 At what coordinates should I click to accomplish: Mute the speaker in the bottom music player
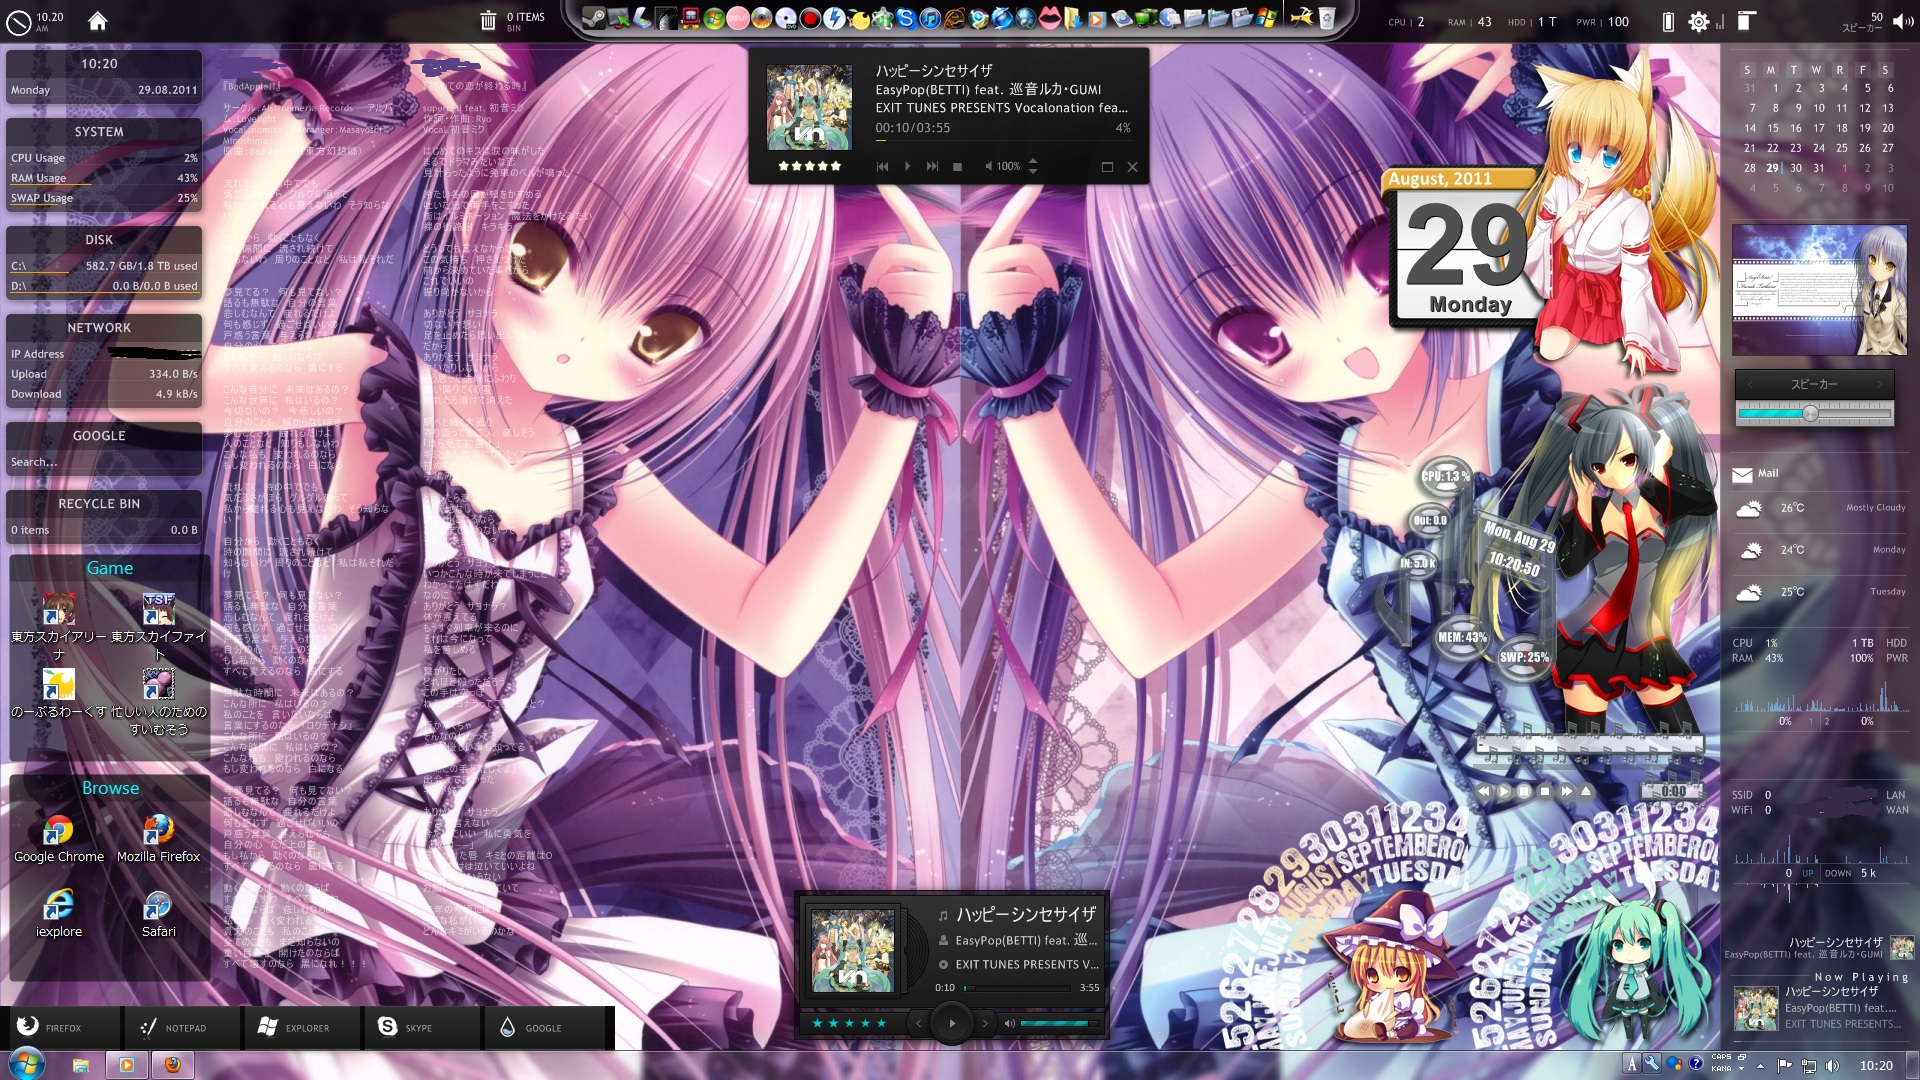(x=1009, y=1023)
